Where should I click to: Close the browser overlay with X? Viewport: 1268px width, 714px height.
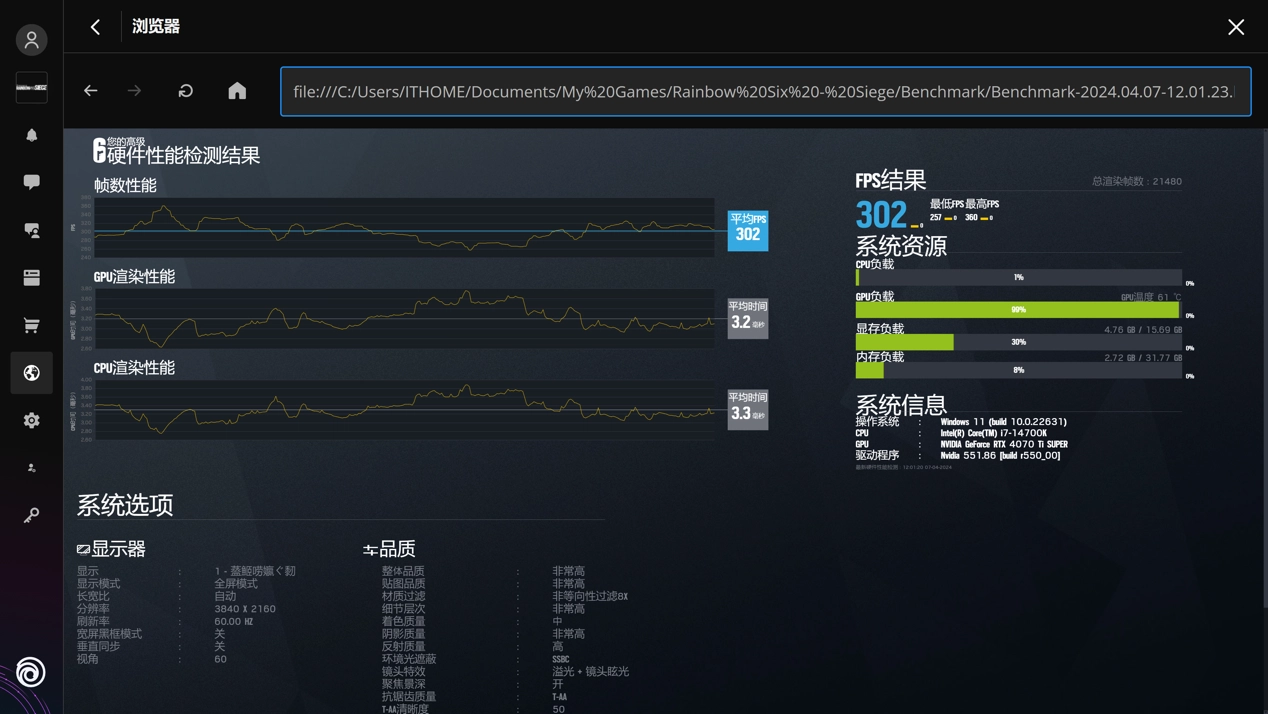pyautogui.click(x=1236, y=27)
